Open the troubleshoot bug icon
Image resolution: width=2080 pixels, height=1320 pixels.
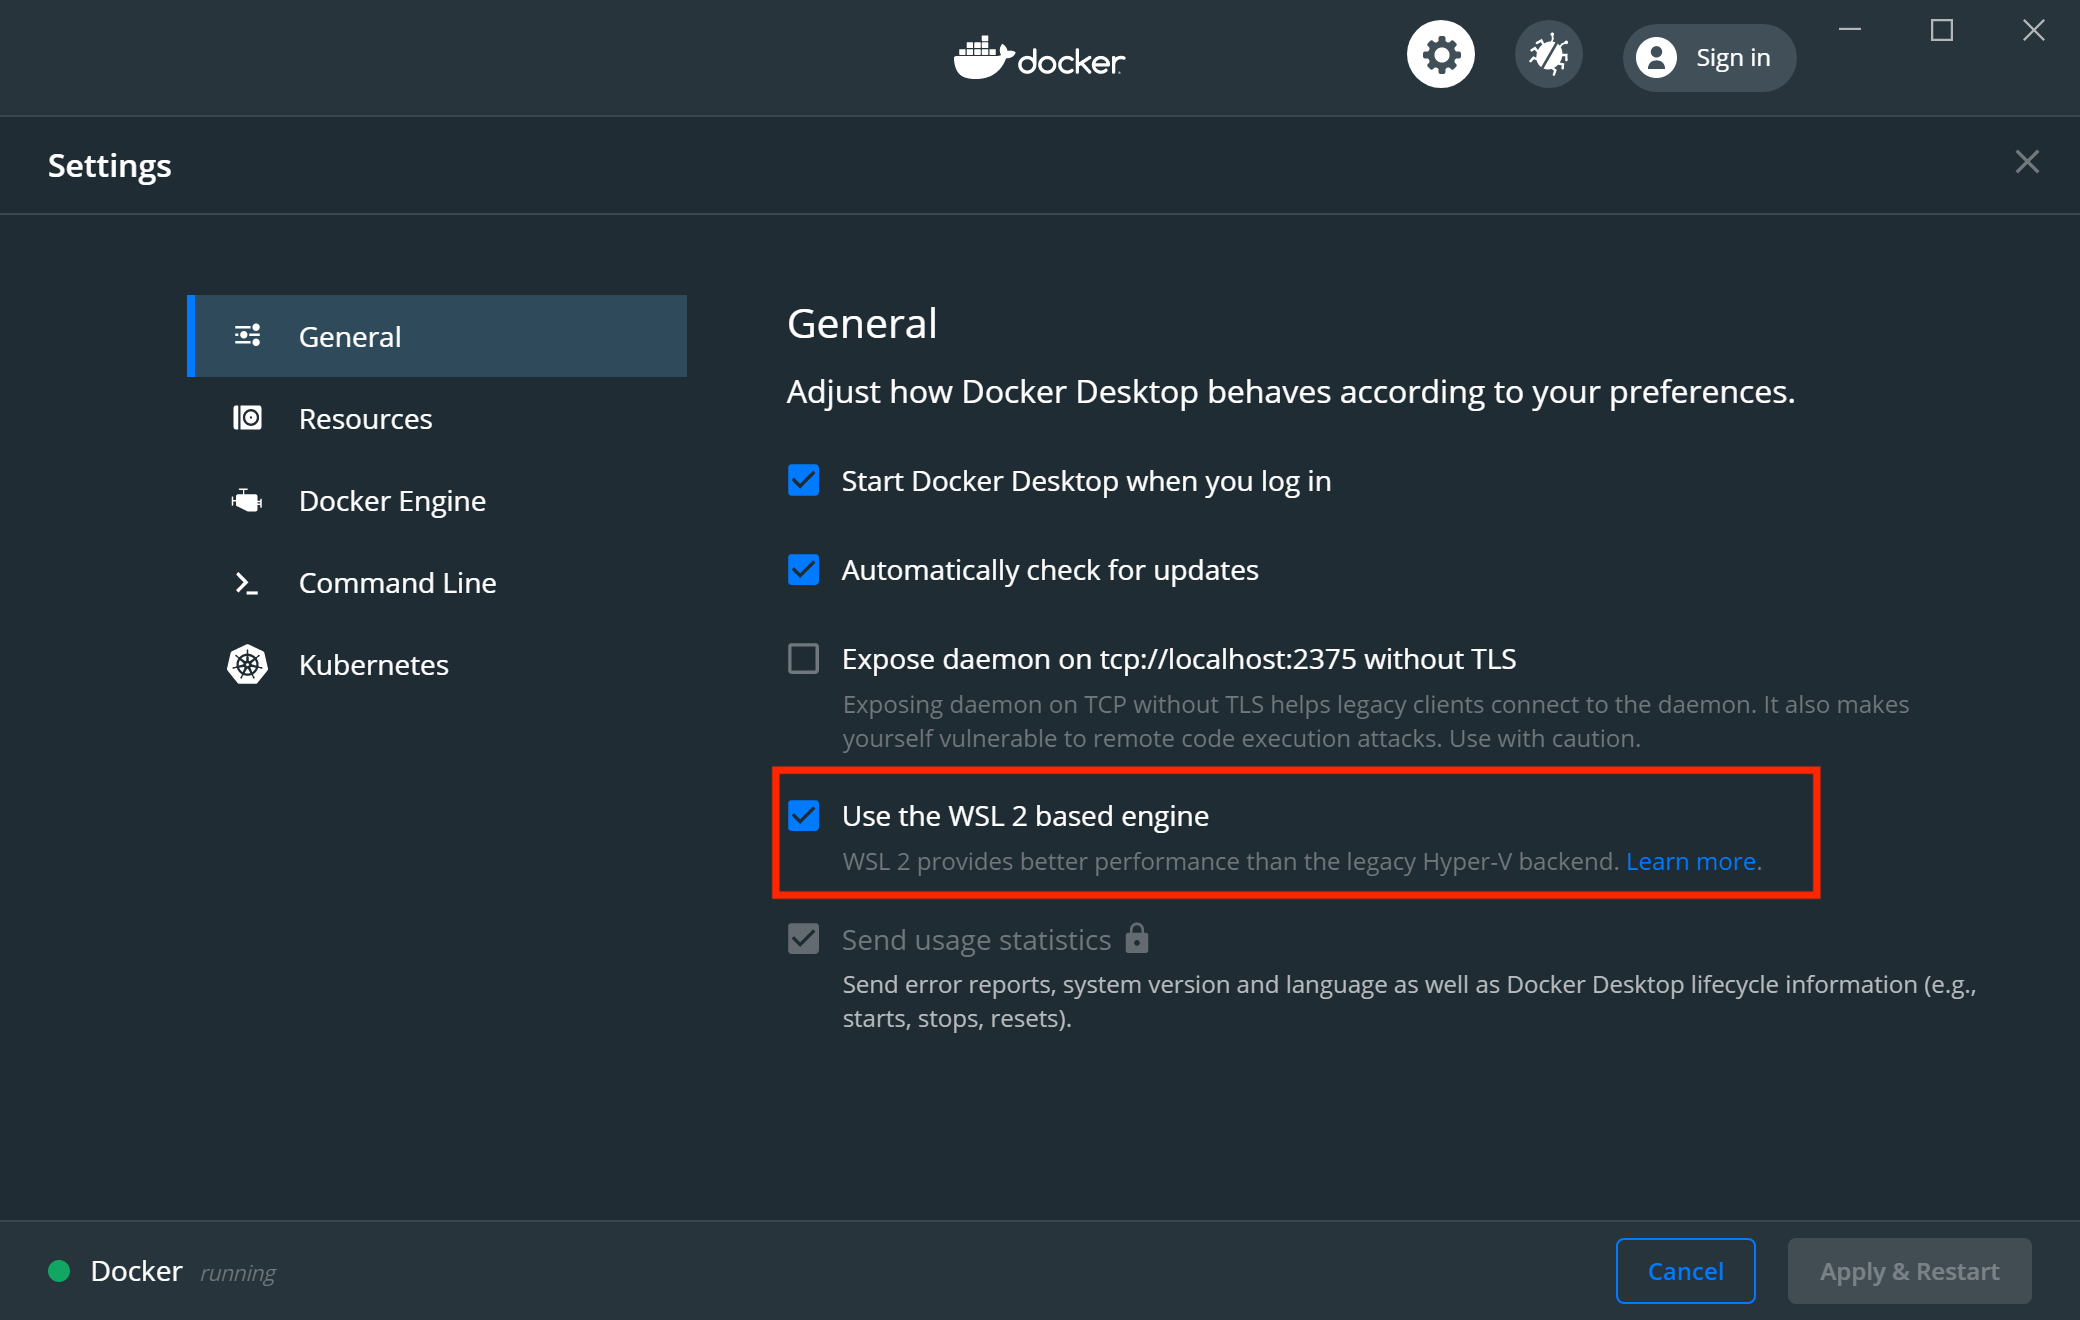coord(1548,55)
